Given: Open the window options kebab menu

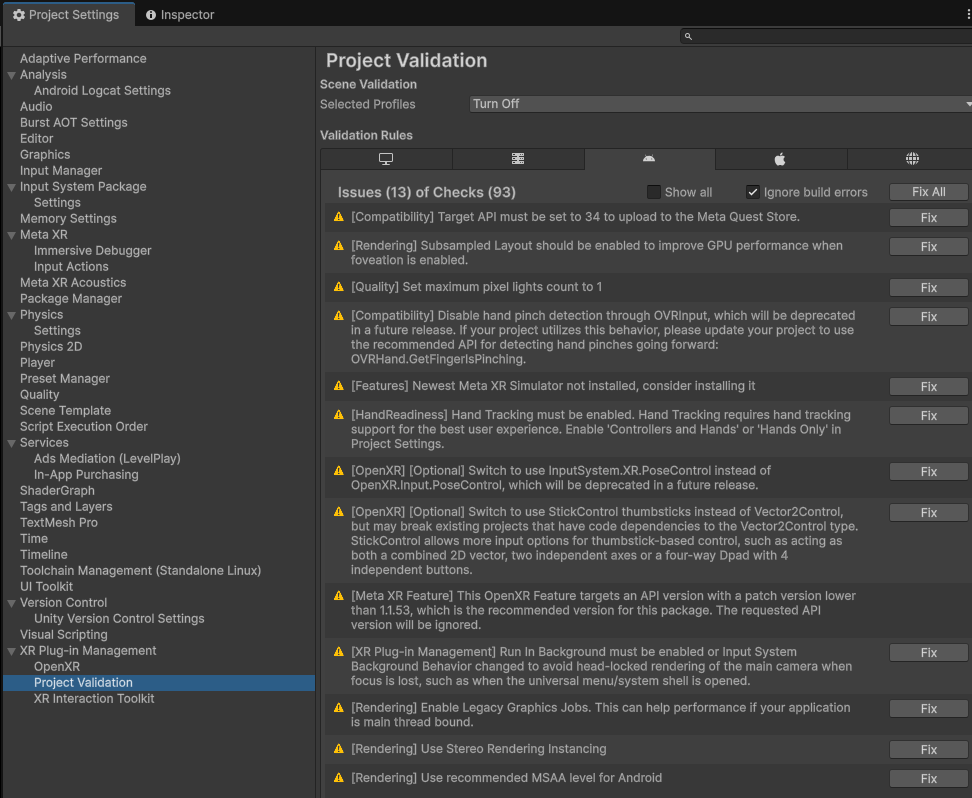Looking at the screenshot, I should pos(968,15).
